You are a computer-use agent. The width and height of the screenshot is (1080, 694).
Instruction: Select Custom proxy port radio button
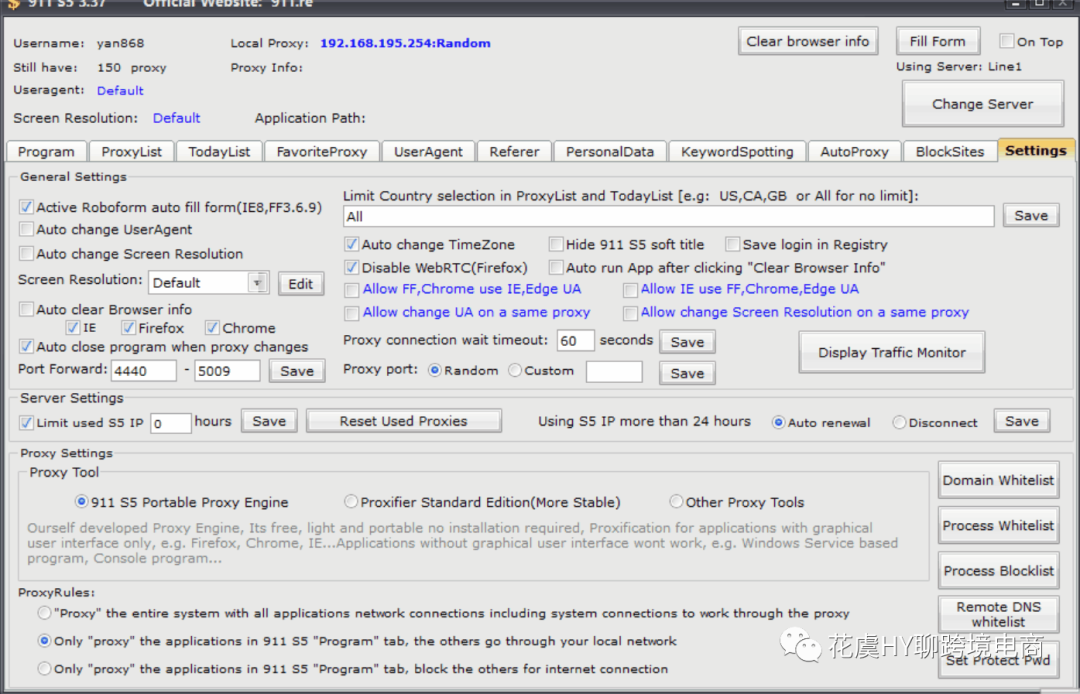pos(515,371)
